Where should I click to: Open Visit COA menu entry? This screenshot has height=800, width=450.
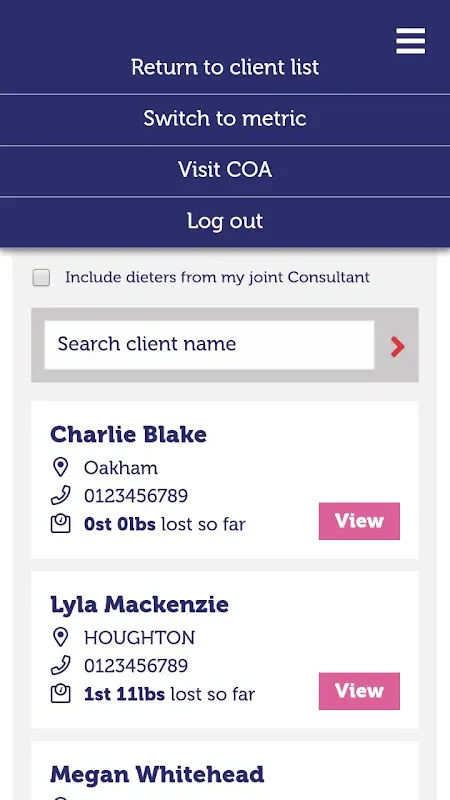[x=225, y=170]
